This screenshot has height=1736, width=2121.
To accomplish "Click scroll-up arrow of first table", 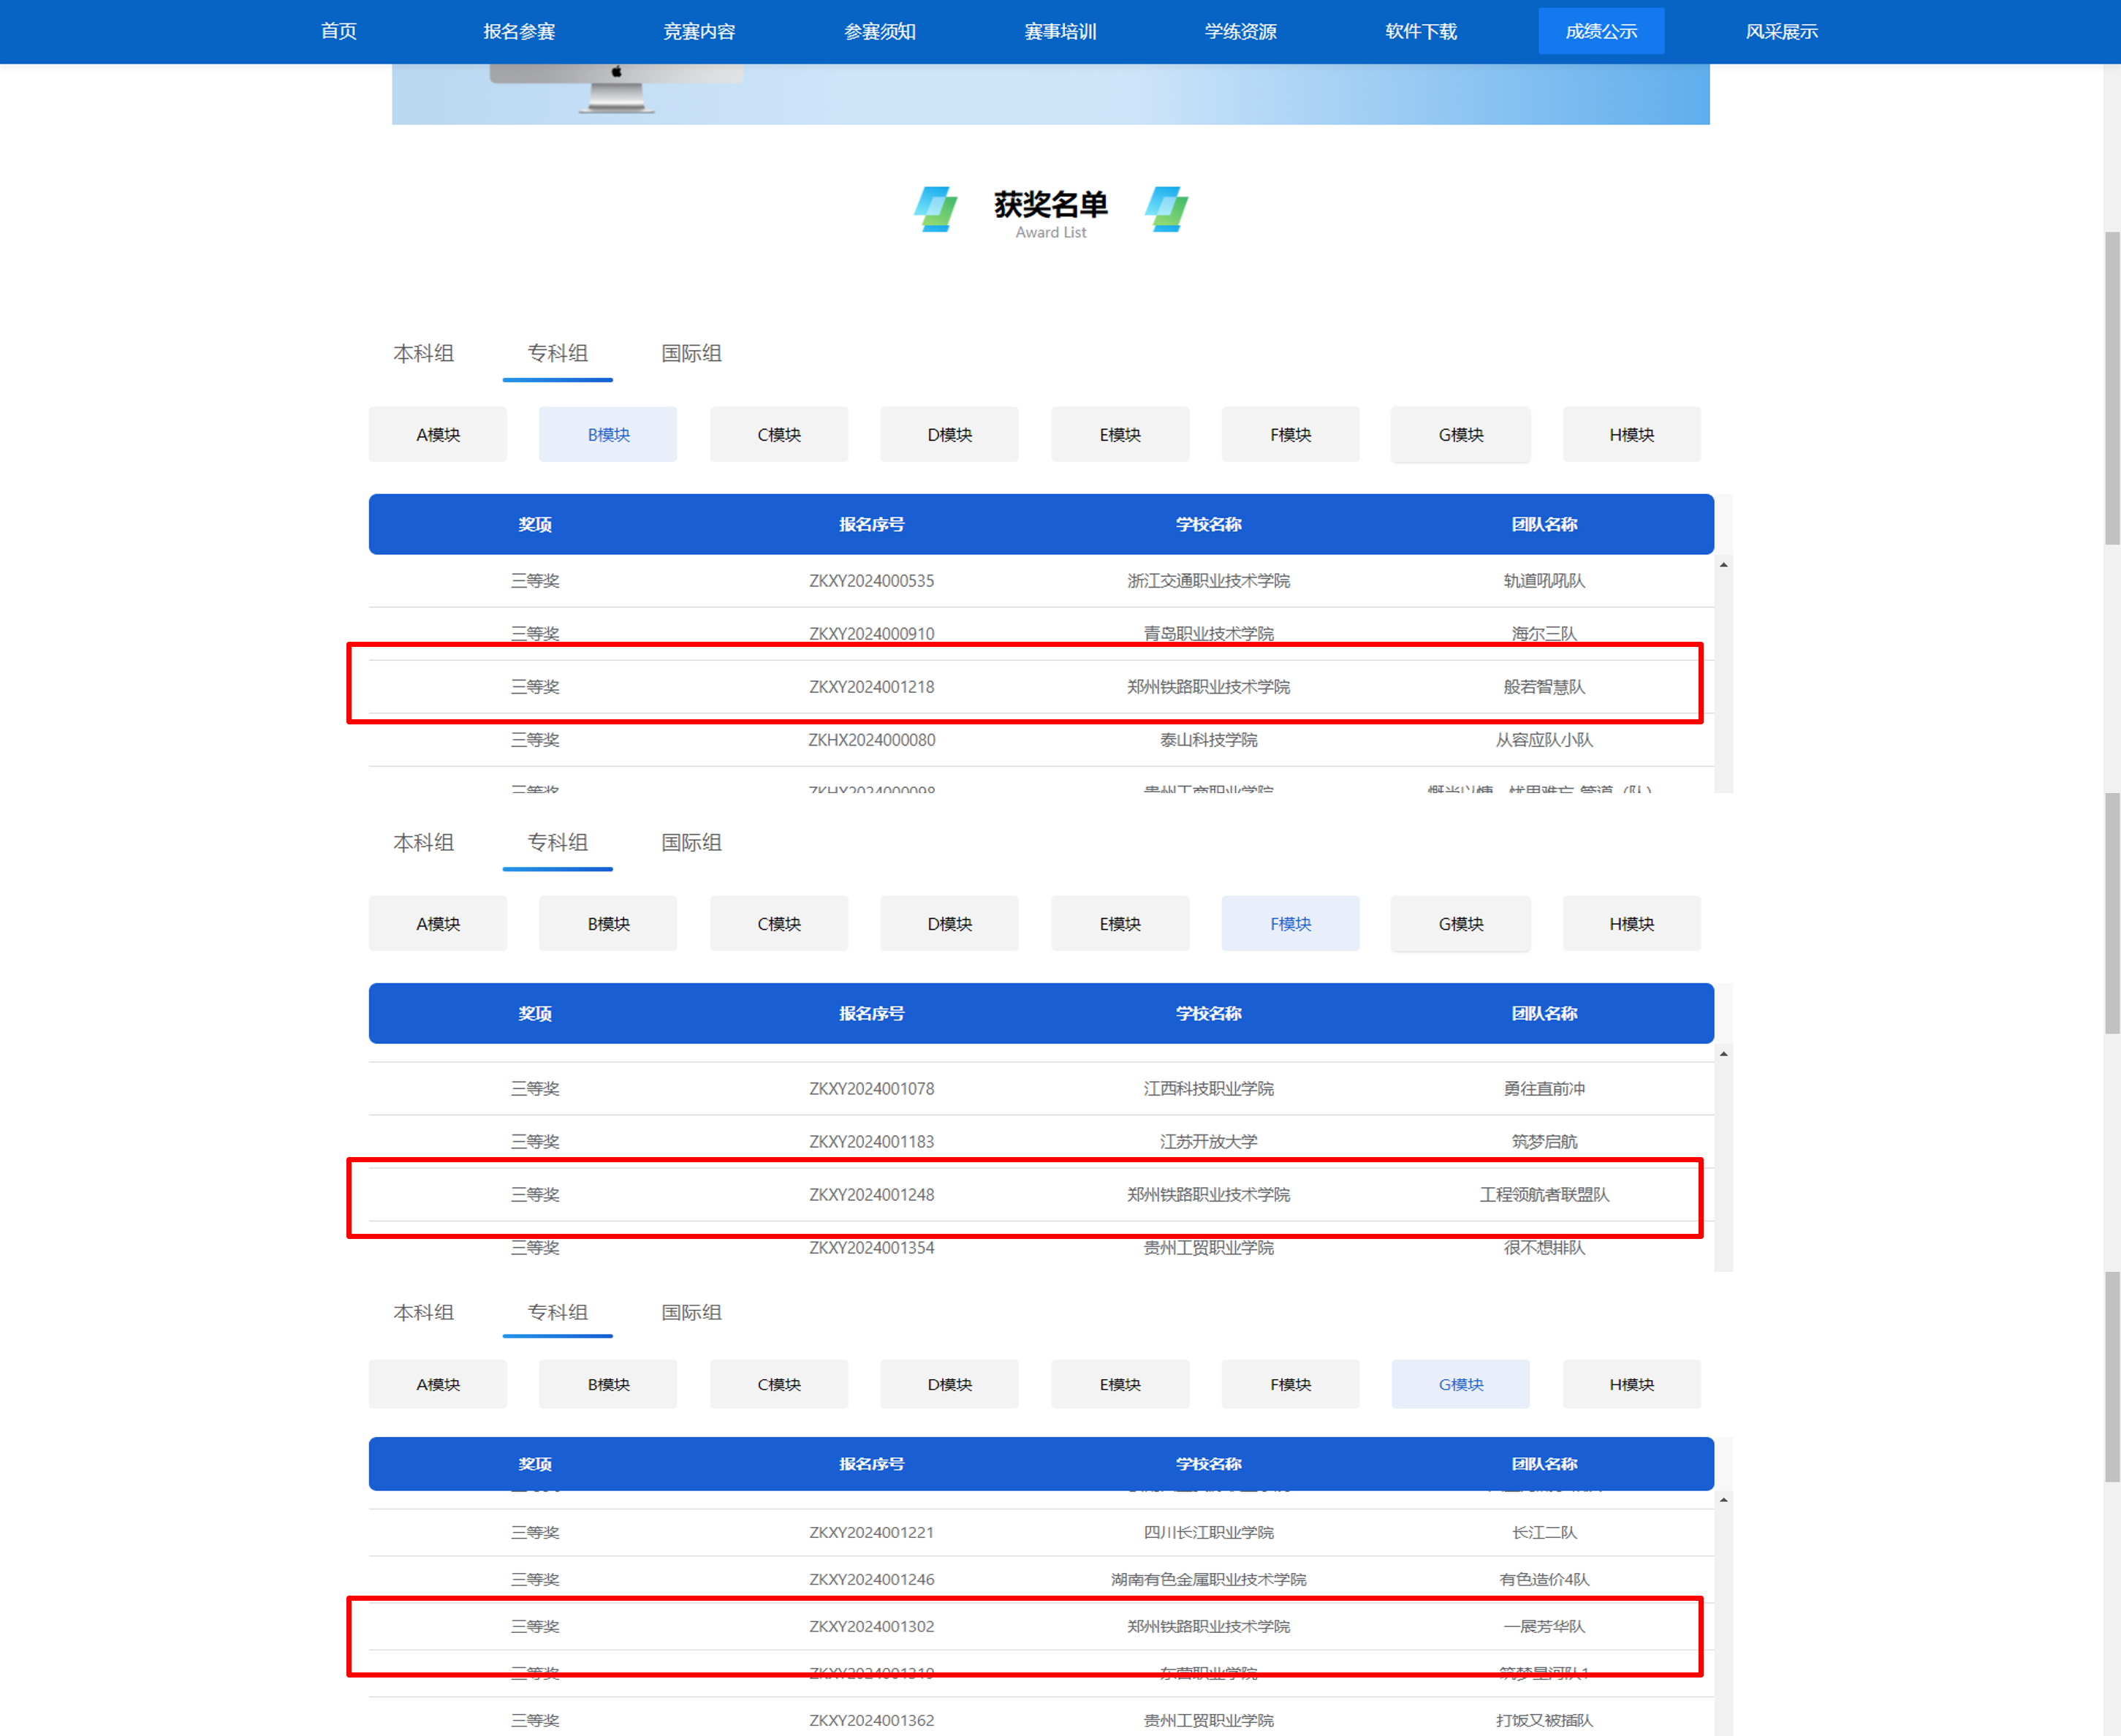I will 1723,565.
